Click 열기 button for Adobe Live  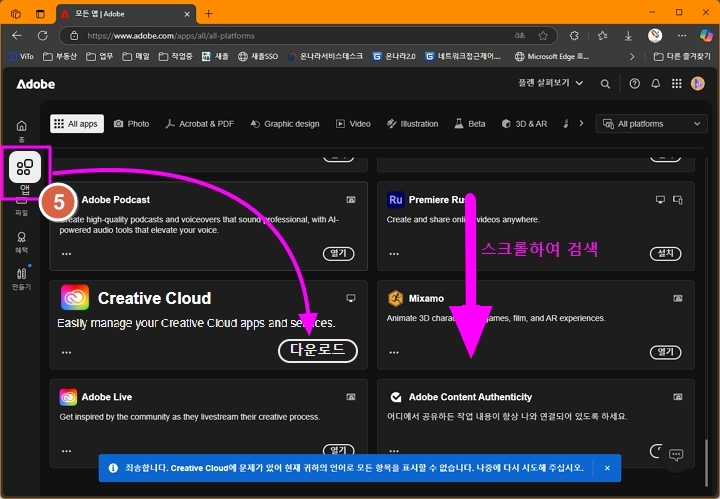338,449
